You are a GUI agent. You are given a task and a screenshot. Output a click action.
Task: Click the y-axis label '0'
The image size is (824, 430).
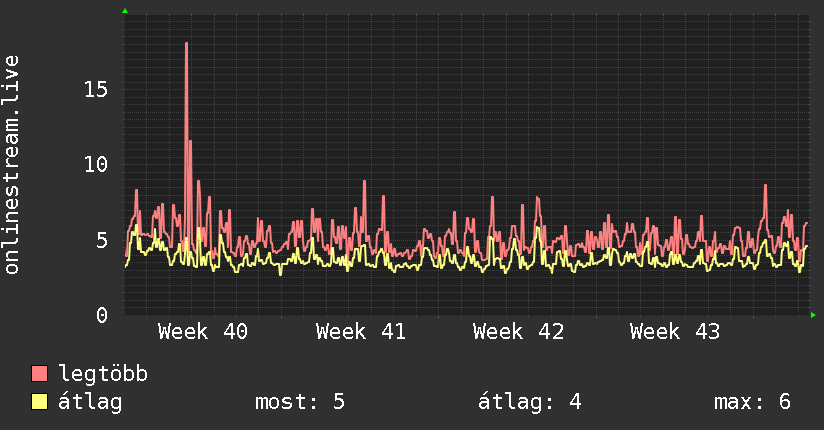(x=102, y=315)
